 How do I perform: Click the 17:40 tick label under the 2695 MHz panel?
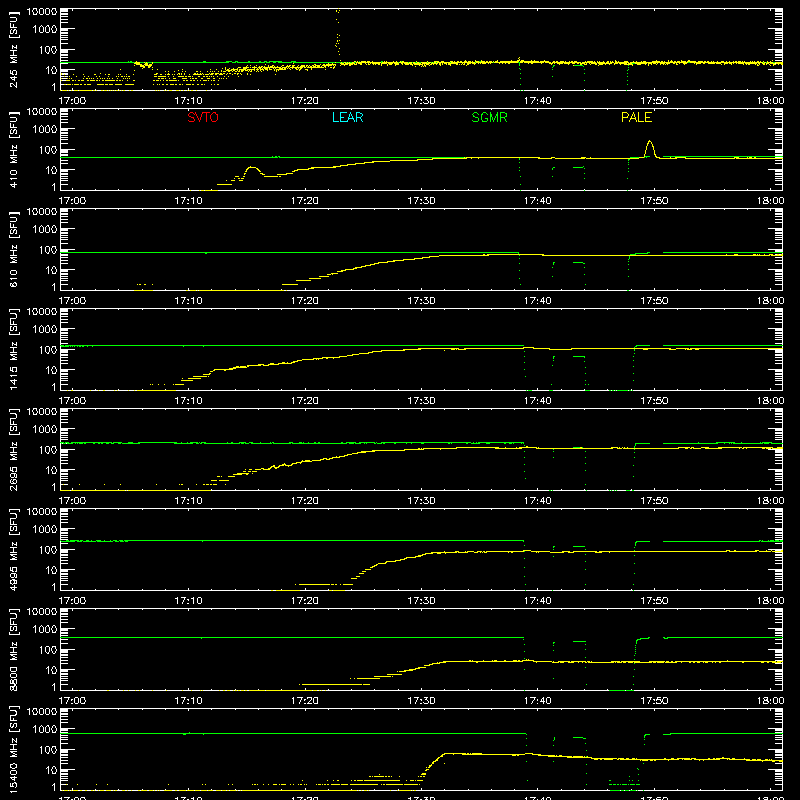pos(538,501)
